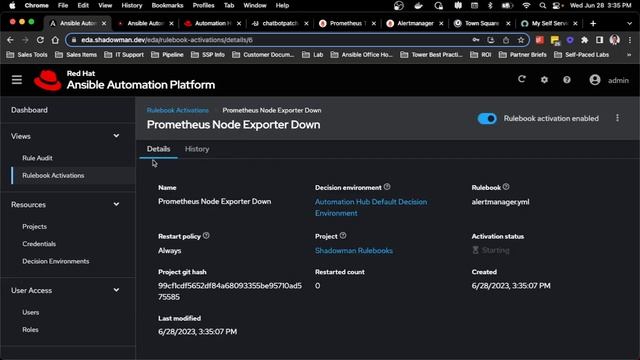Click the Red Hat logo
Viewport: 640px width, 360px height.
tap(48, 80)
